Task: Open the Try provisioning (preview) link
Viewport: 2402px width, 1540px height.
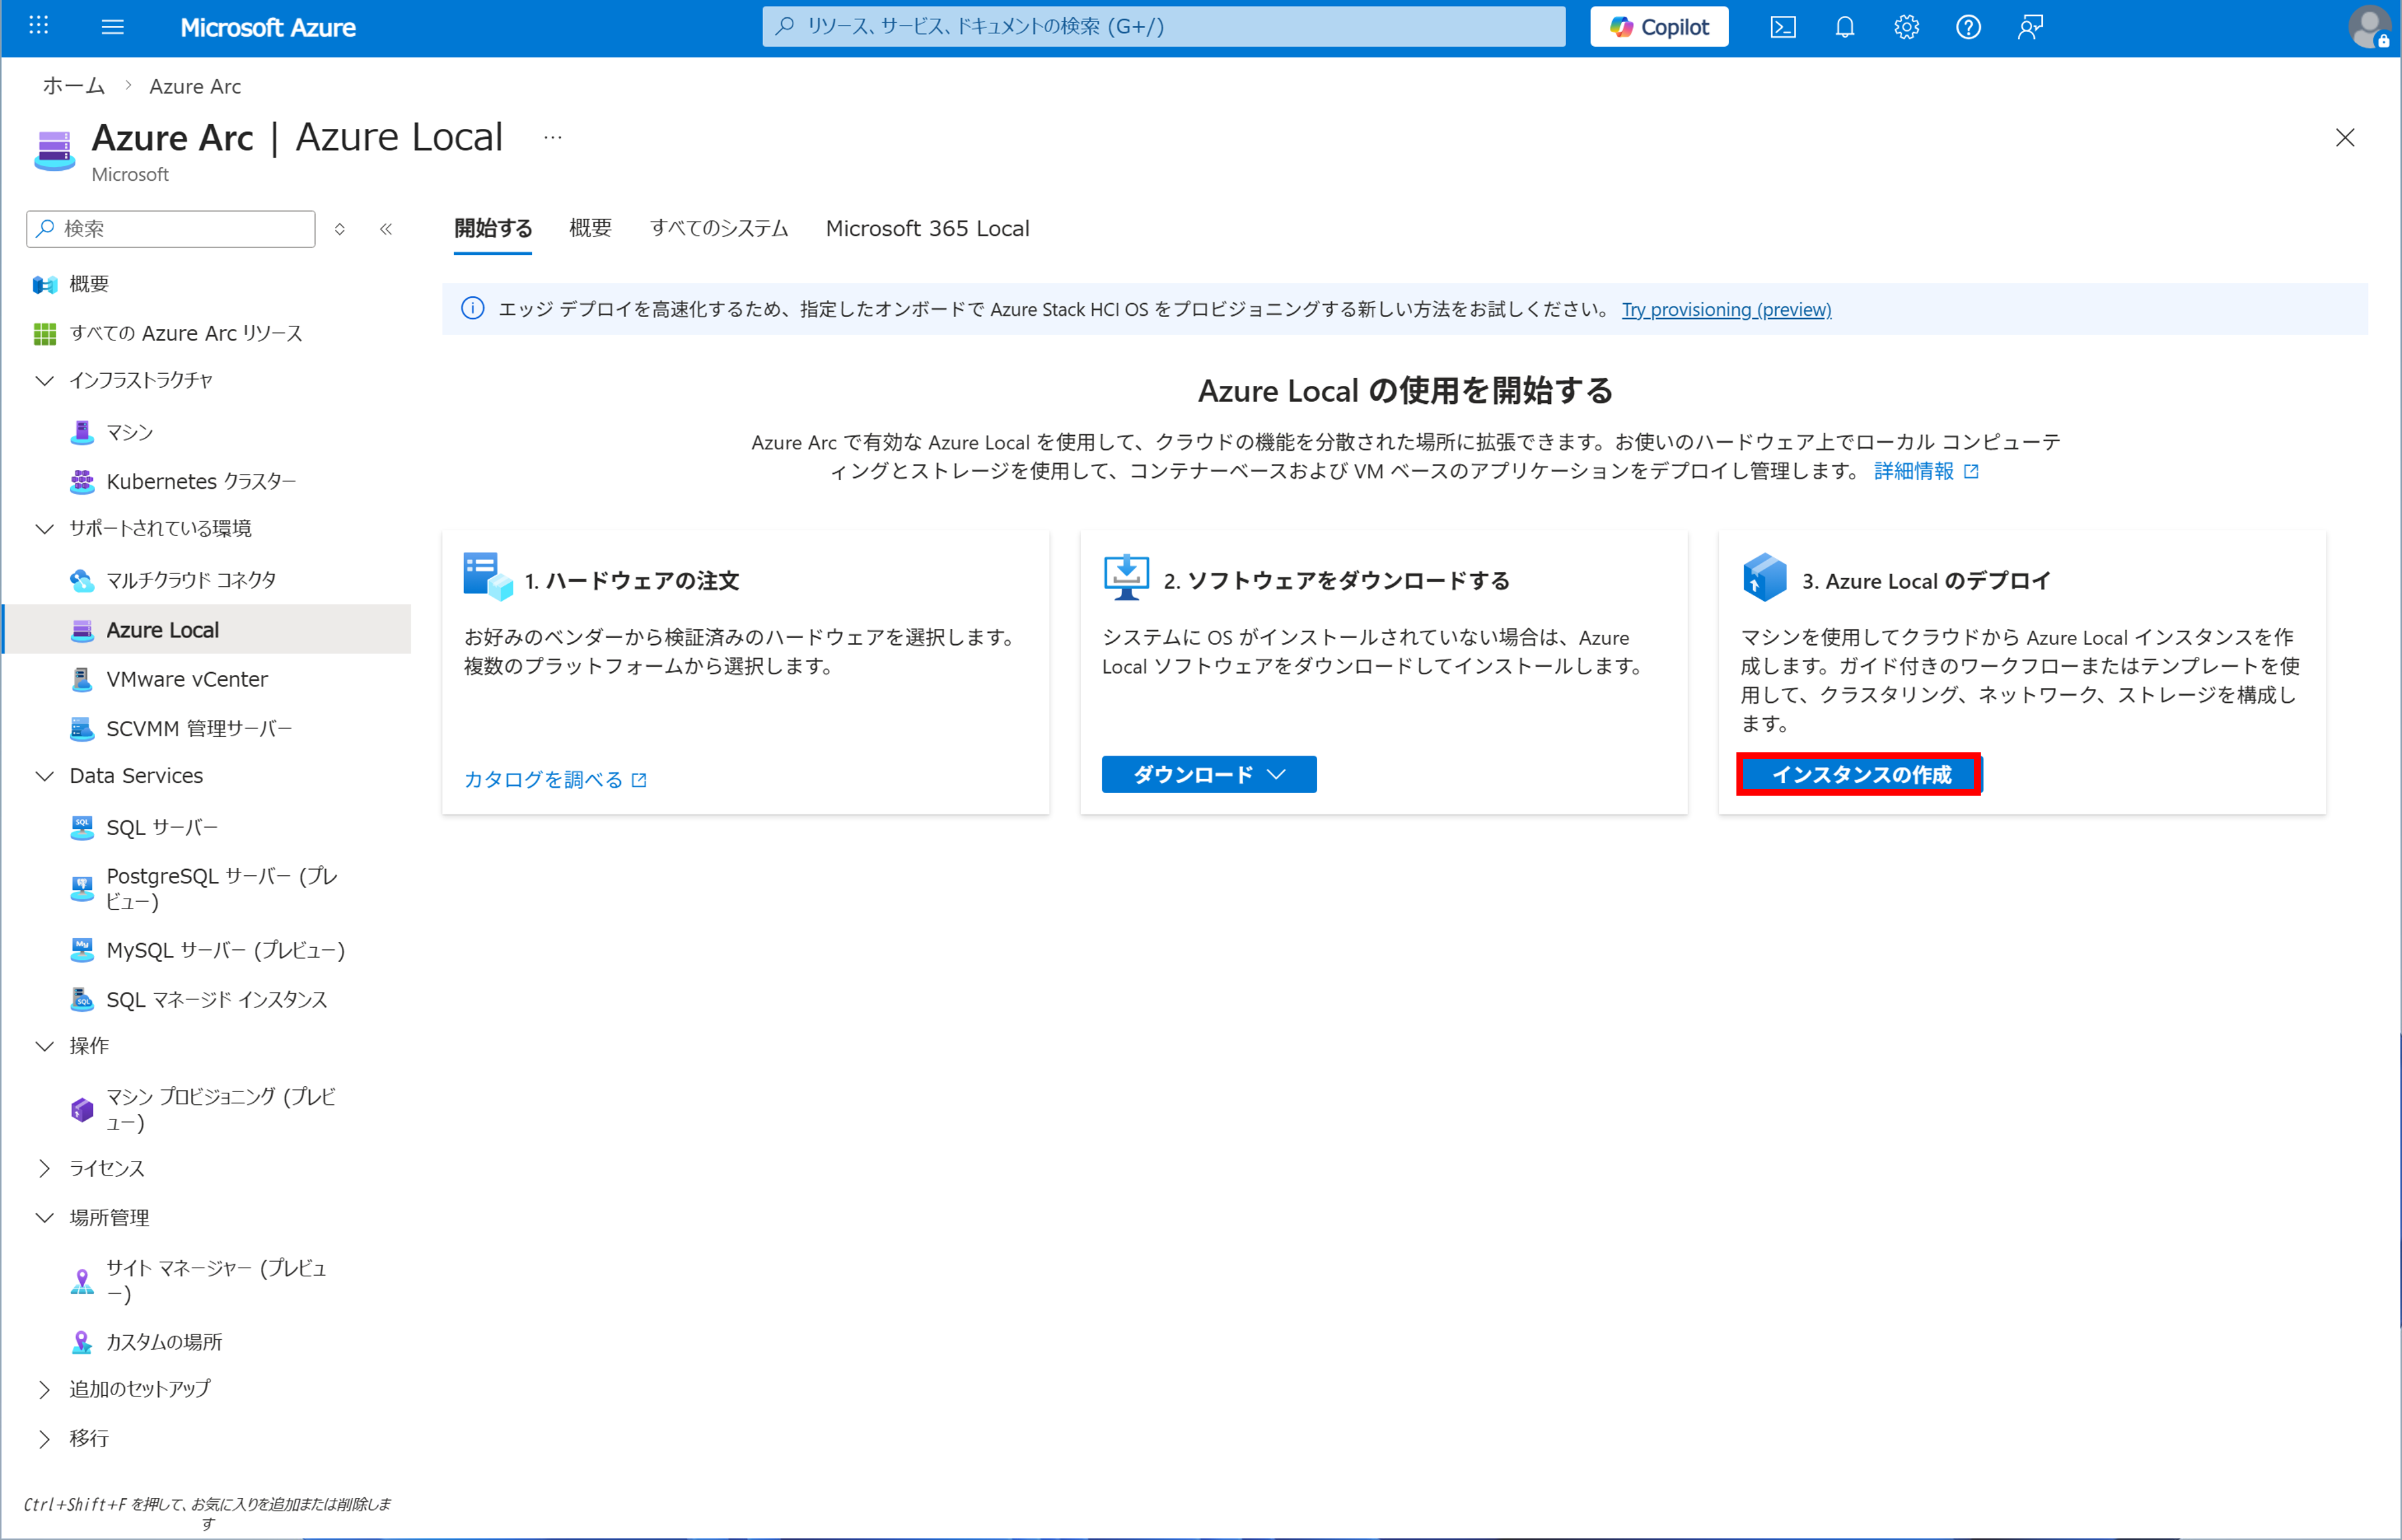Action: [x=1725, y=309]
